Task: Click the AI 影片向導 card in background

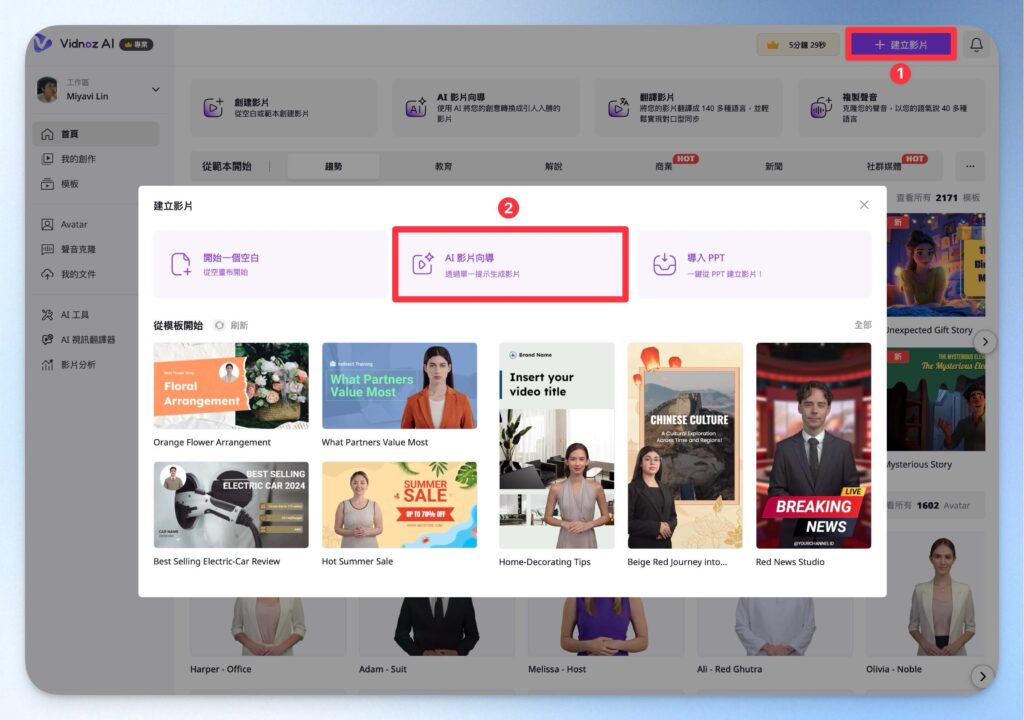Action: click(x=485, y=108)
